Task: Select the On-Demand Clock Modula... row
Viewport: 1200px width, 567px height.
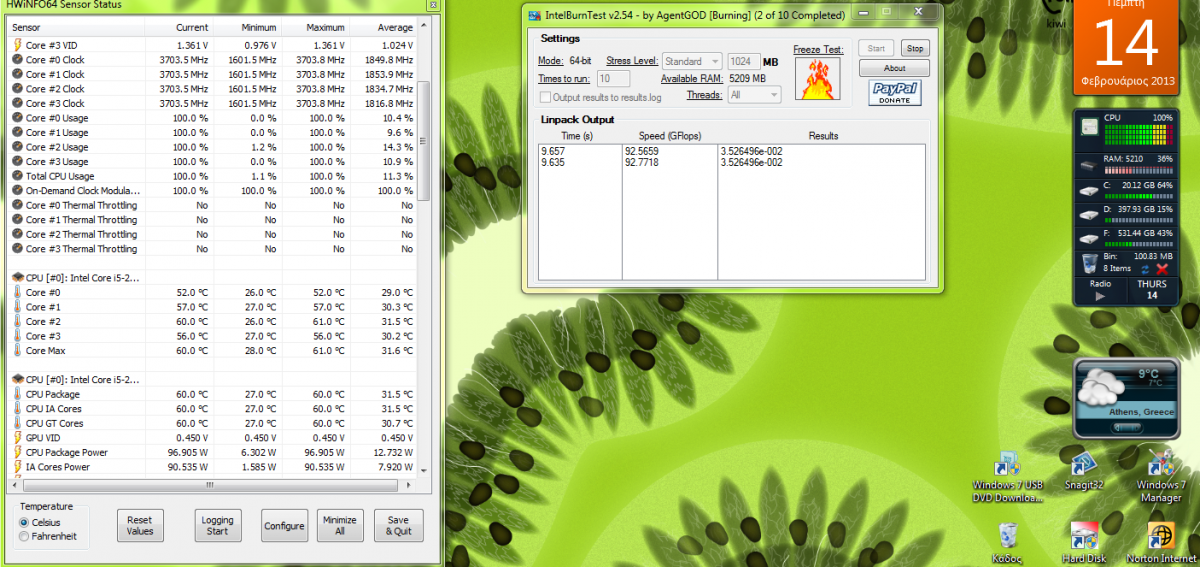Action: pyautogui.click(x=212, y=190)
